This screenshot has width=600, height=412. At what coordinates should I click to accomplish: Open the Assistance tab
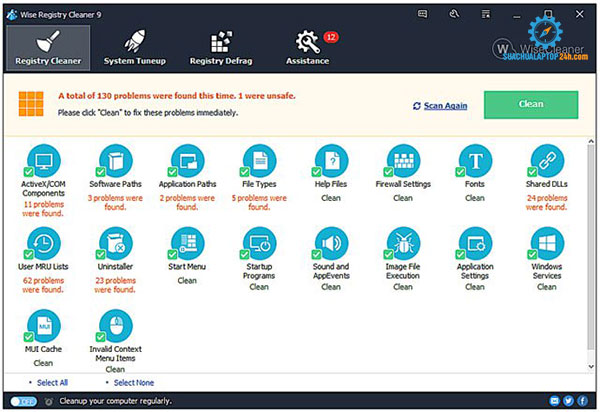[308, 48]
